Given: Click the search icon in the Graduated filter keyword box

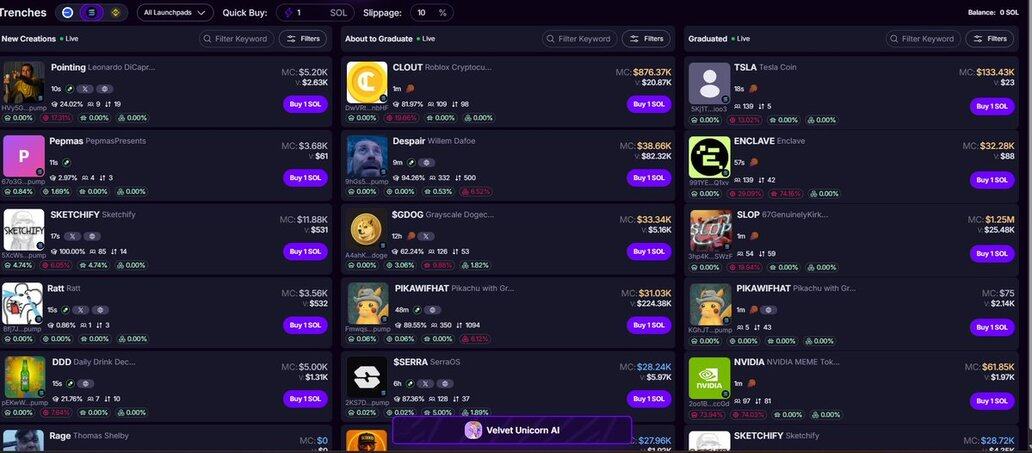Looking at the screenshot, I should [x=894, y=39].
